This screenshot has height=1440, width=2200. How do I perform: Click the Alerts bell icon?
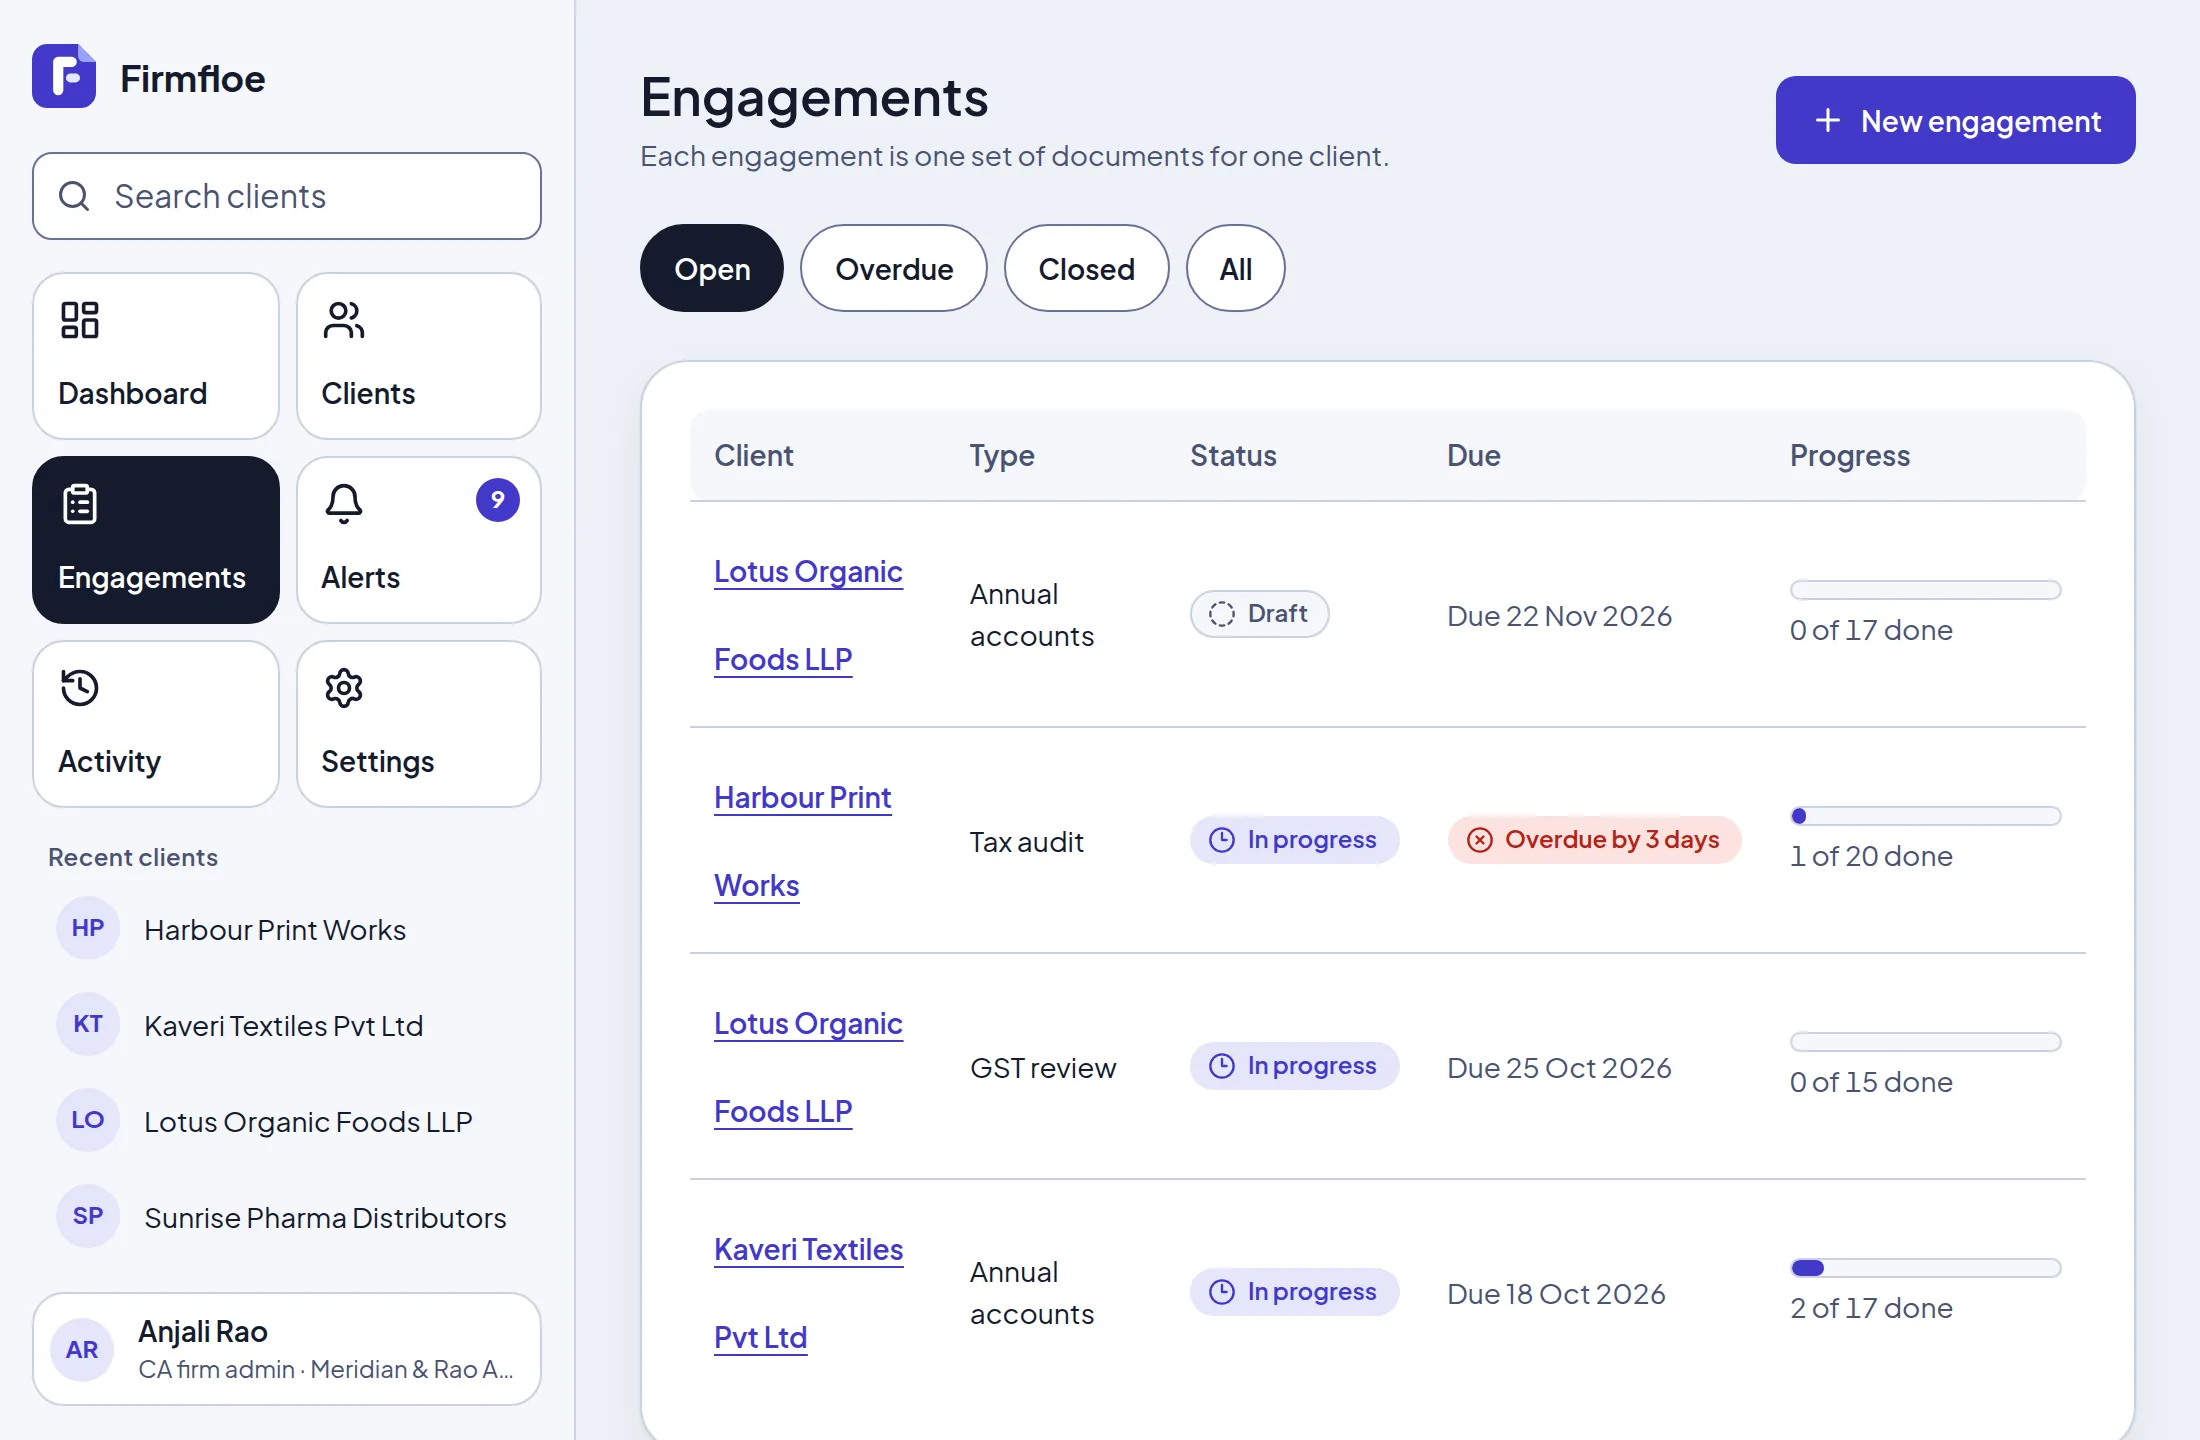pyautogui.click(x=343, y=504)
